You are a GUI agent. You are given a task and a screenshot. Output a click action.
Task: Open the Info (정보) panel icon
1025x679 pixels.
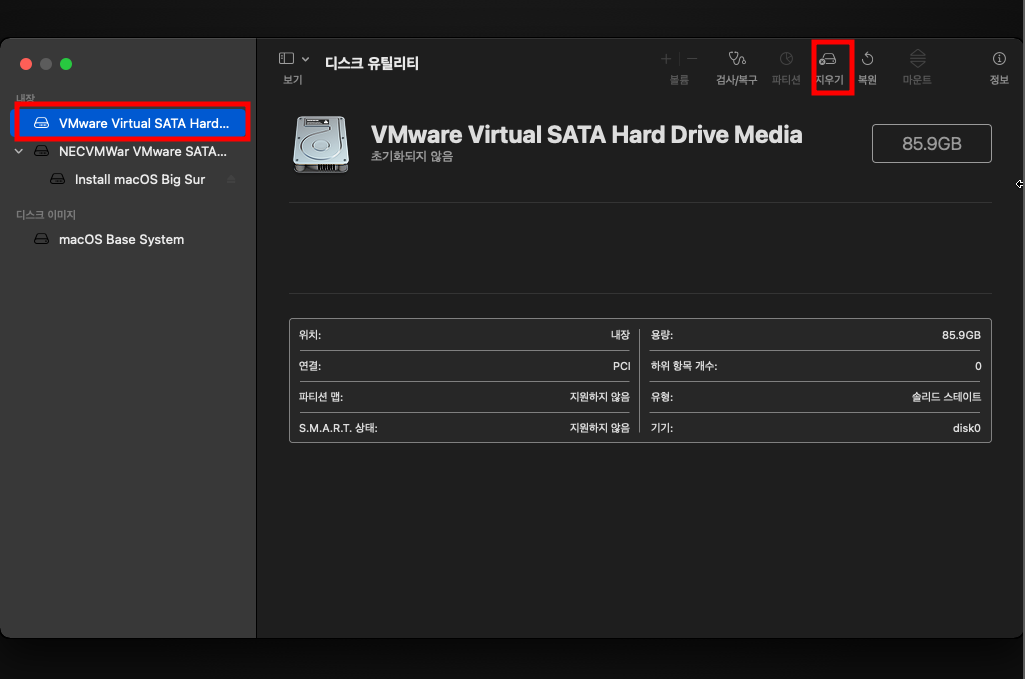[999, 59]
